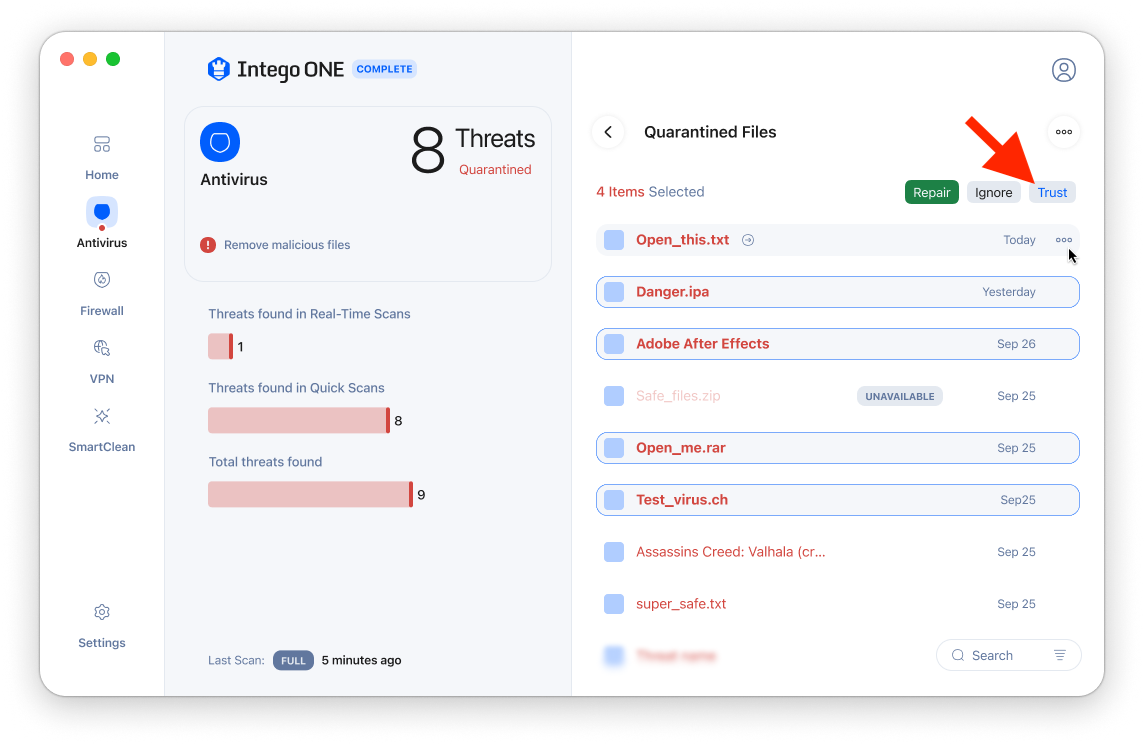
Task: Select the Danger.ipa file name
Action: coord(673,292)
